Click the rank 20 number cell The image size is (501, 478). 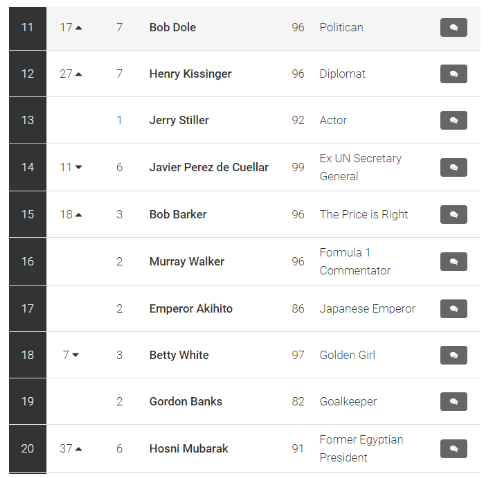pos(28,449)
